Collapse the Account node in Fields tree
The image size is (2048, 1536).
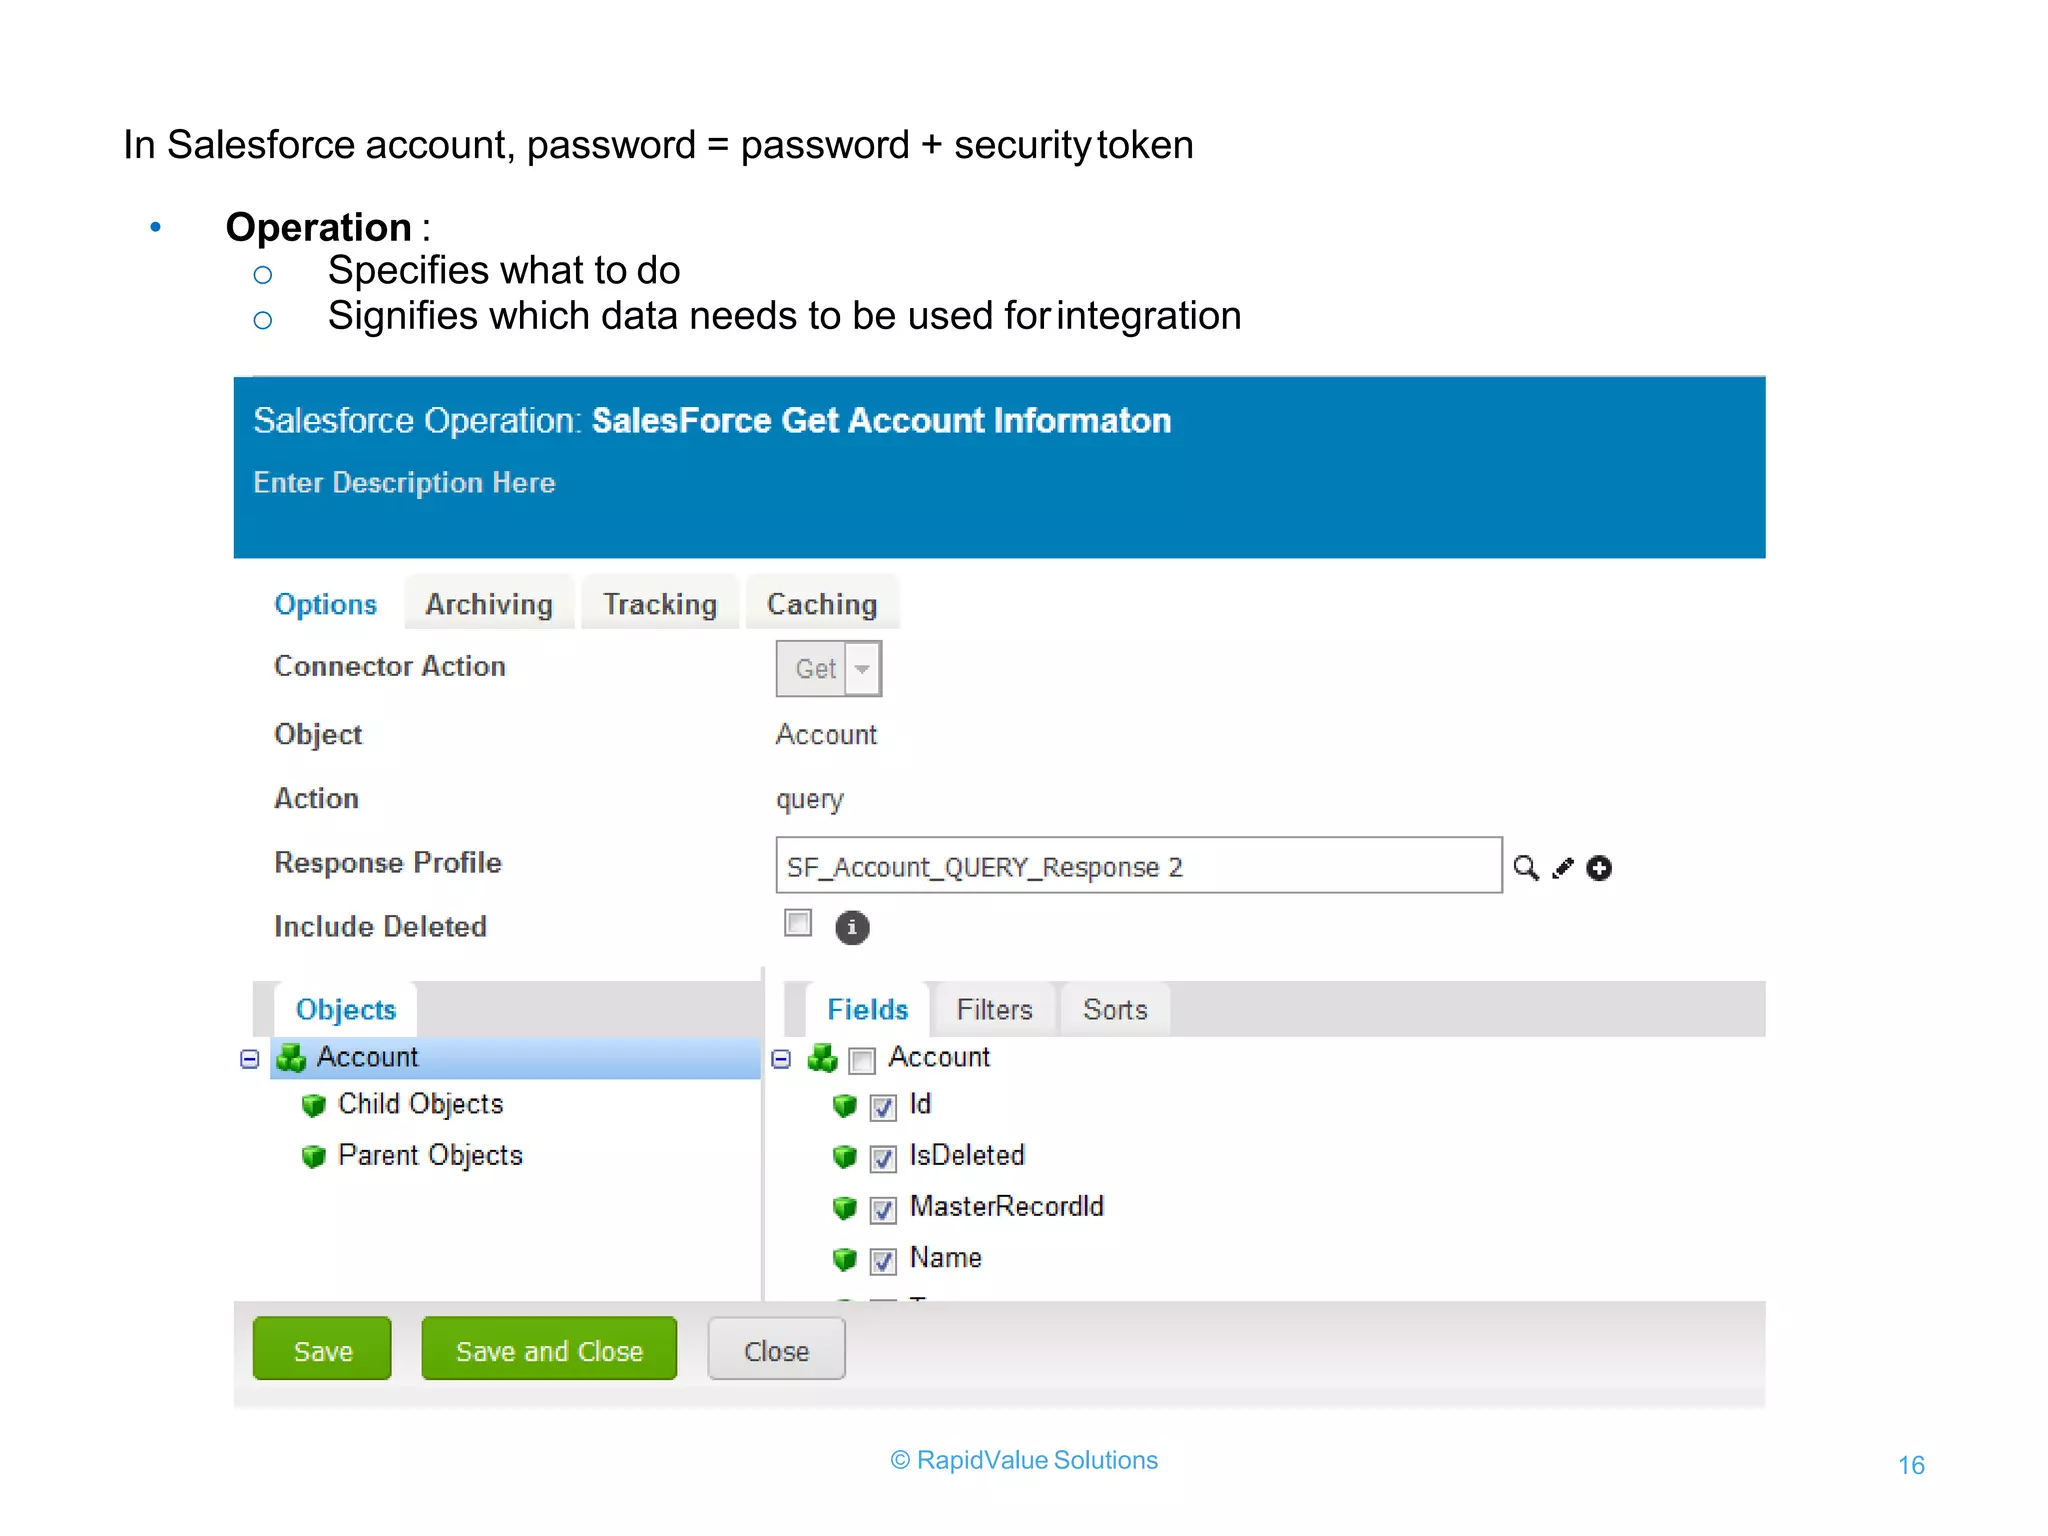(781, 1058)
